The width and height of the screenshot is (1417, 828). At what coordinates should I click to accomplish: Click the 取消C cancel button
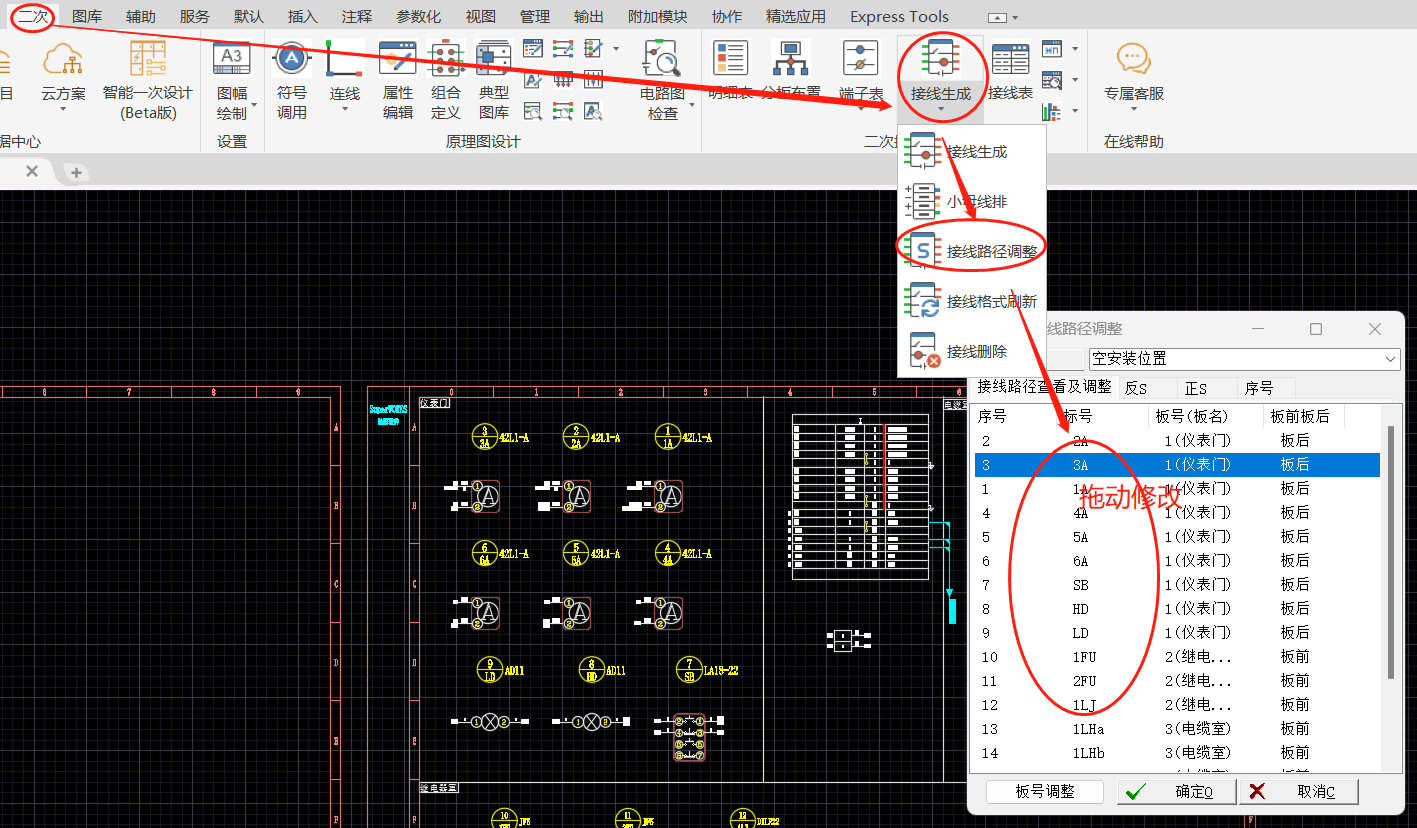coord(1299,791)
